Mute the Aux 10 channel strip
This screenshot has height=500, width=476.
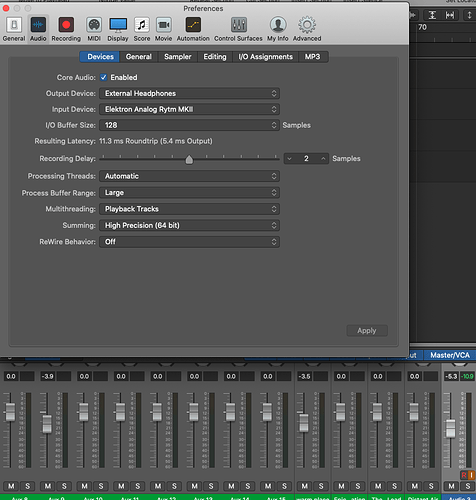point(84,486)
